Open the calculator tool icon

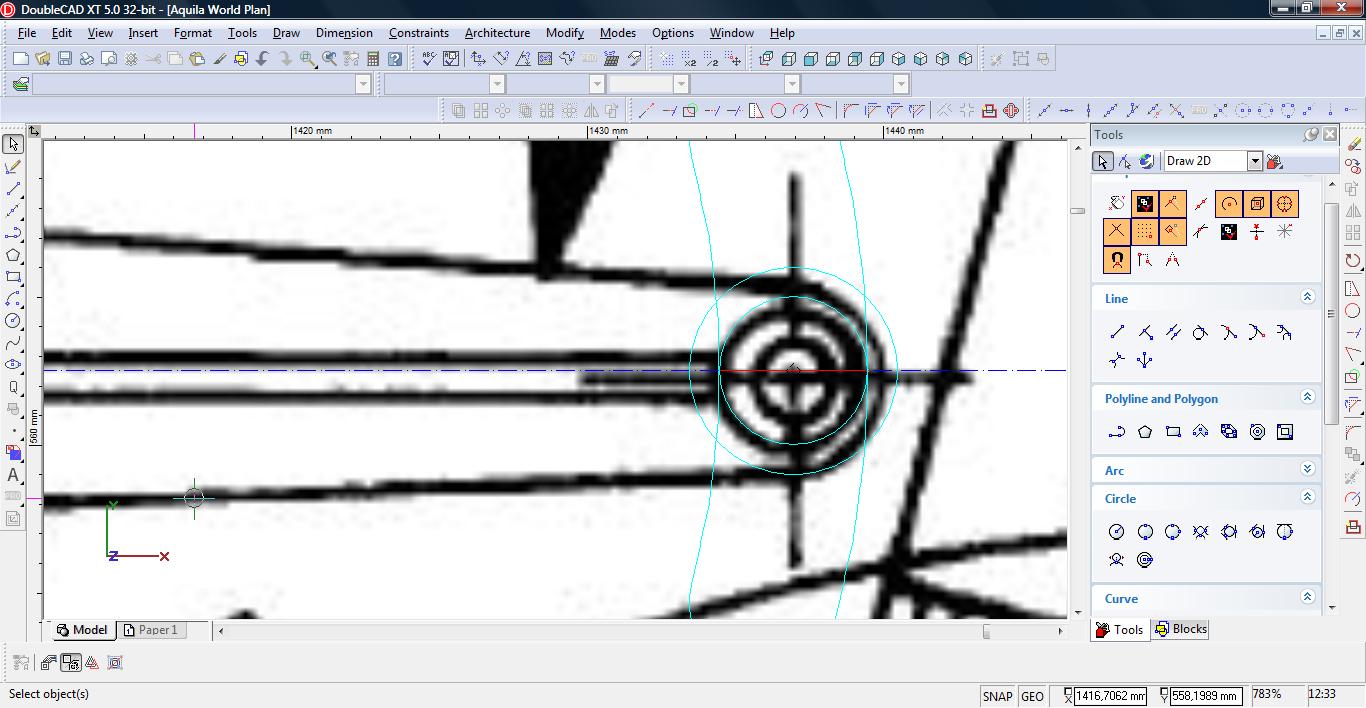coord(373,59)
